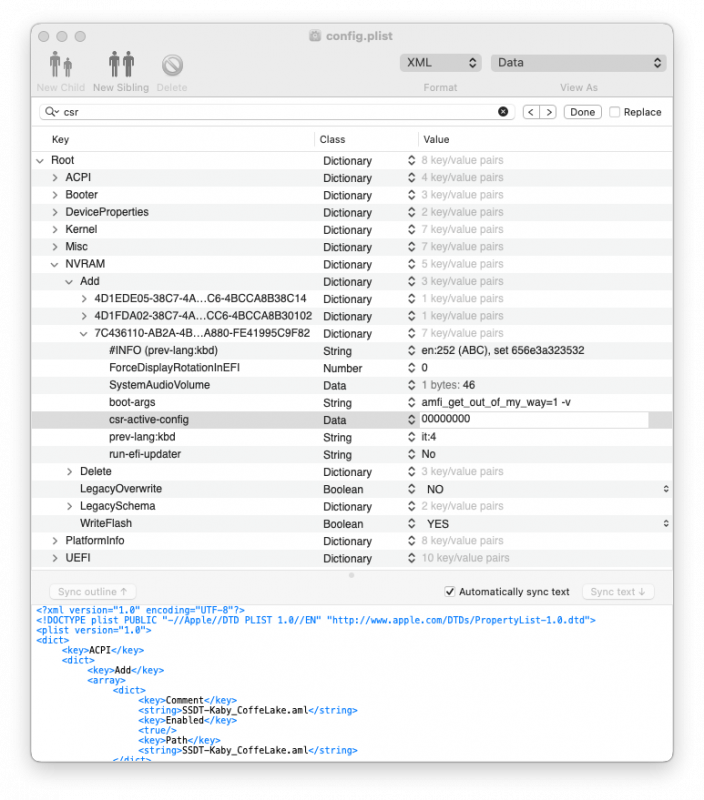This screenshot has width=704, height=800.
Task: Go to next search match
Action: [548, 112]
